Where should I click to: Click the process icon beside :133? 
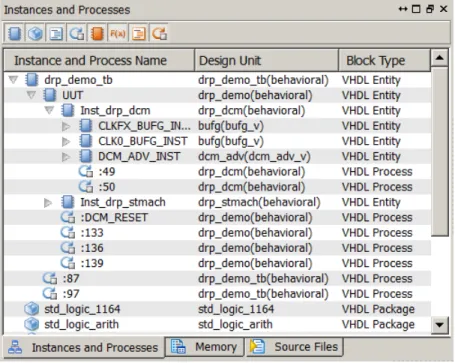(x=68, y=233)
